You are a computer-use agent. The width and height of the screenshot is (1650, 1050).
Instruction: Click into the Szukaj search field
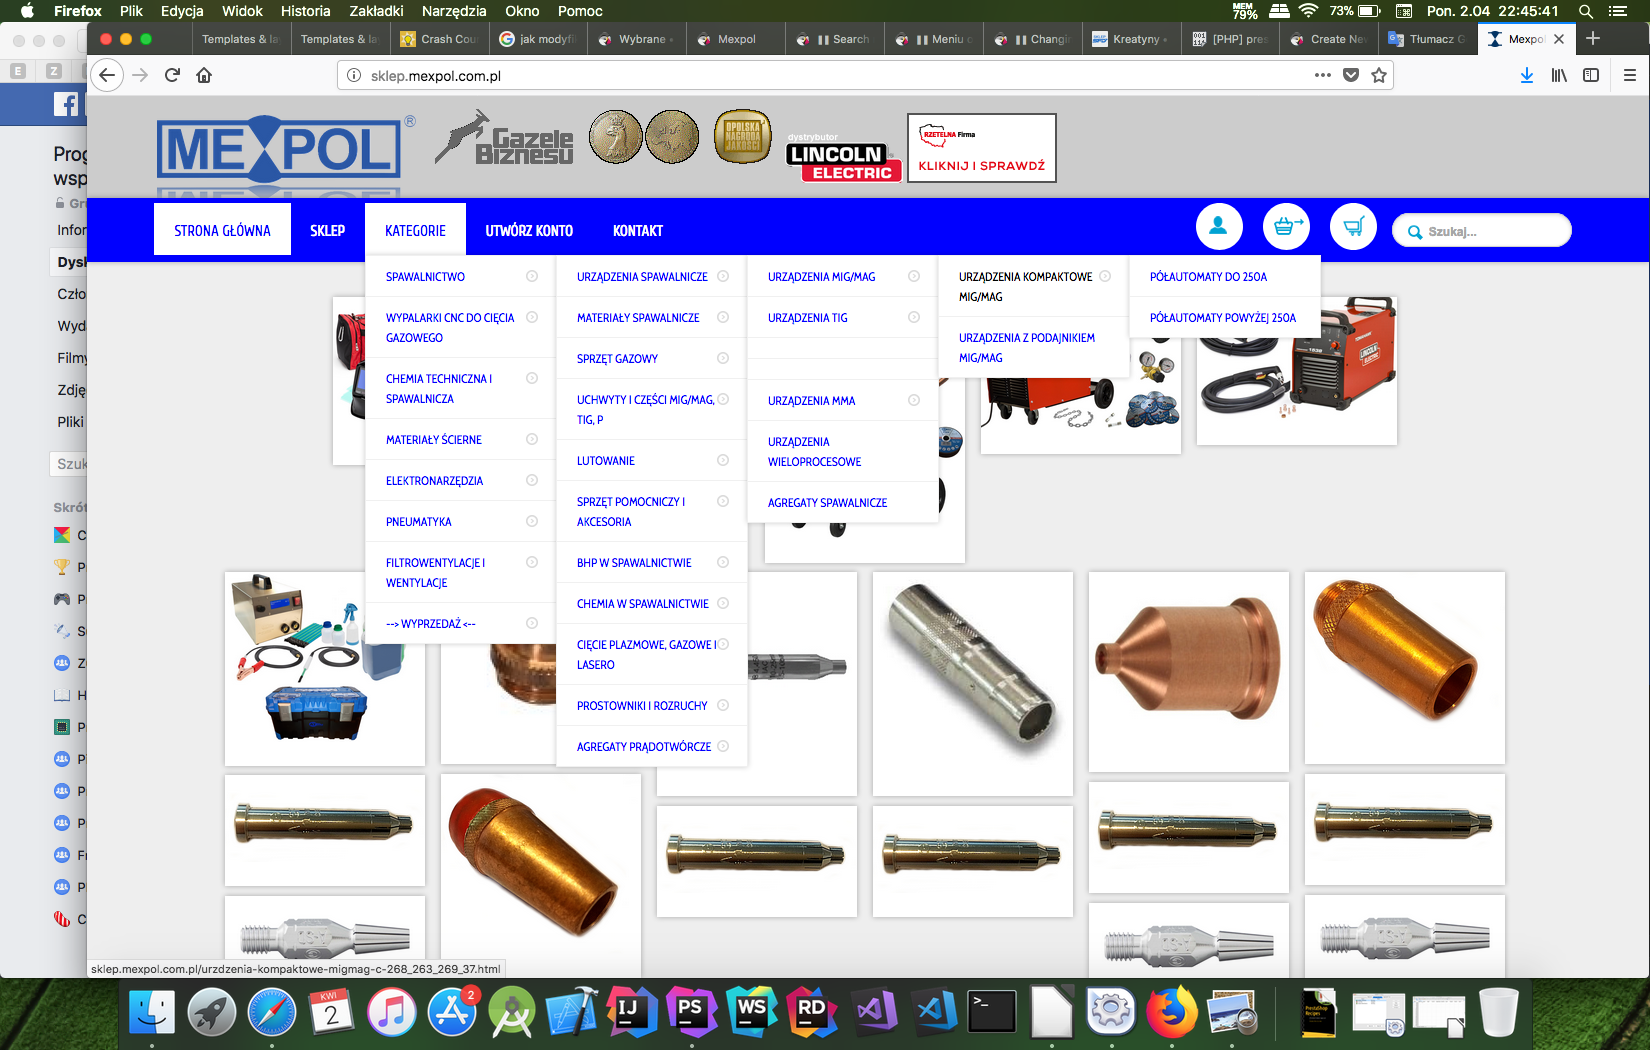[x=1482, y=231]
